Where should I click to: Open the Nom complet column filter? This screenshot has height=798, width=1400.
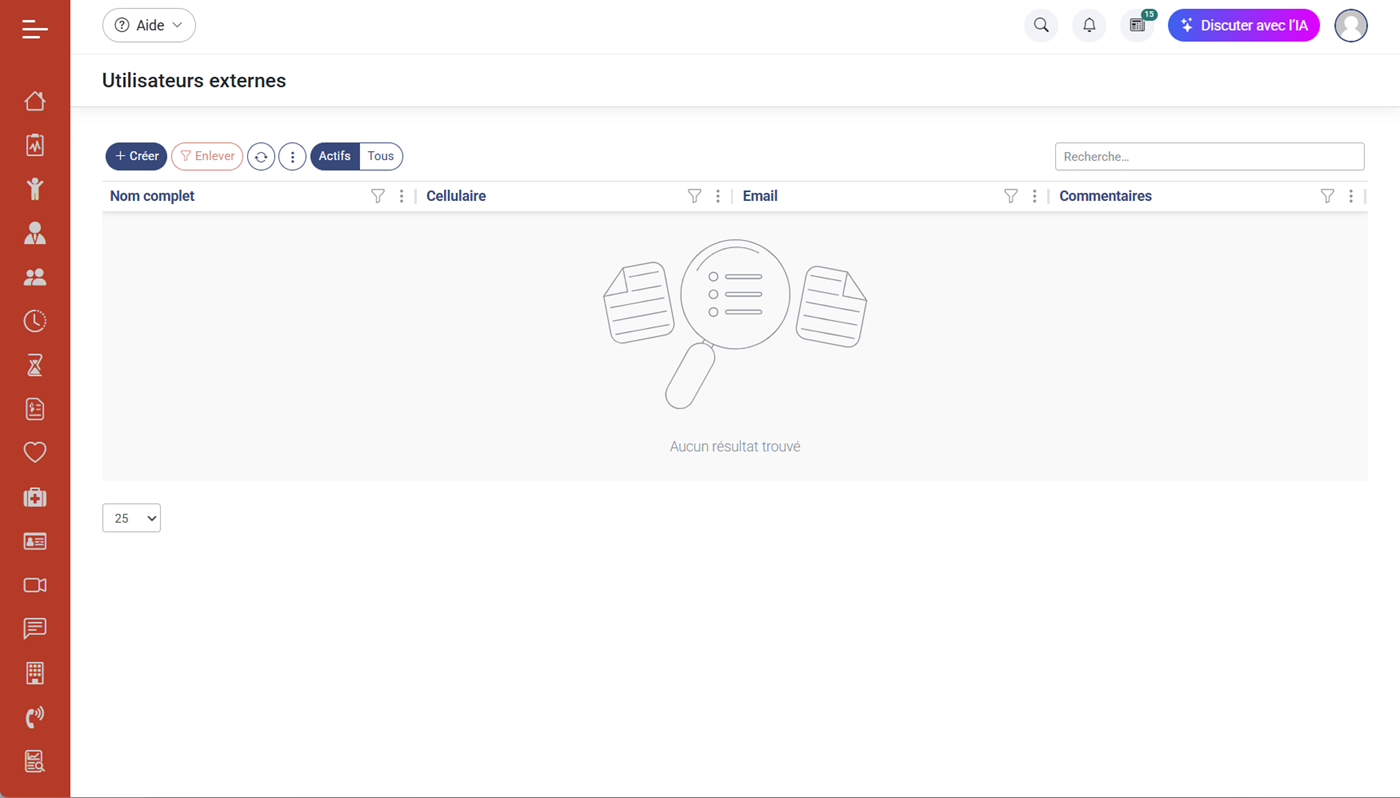click(378, 196)
